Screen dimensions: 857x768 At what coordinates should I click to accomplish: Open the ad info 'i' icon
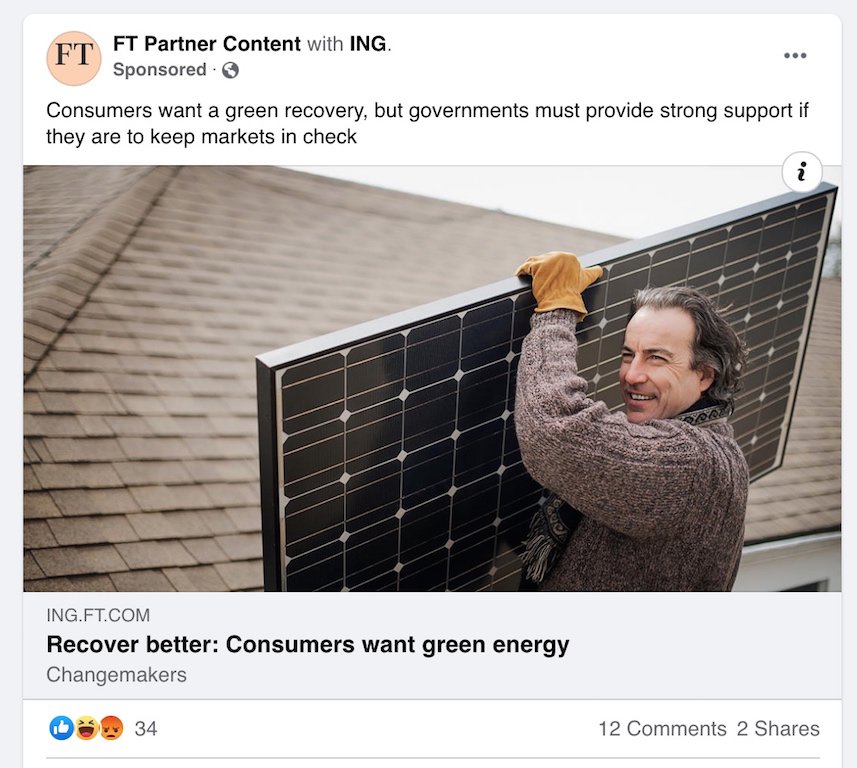[x=802, y=172]
